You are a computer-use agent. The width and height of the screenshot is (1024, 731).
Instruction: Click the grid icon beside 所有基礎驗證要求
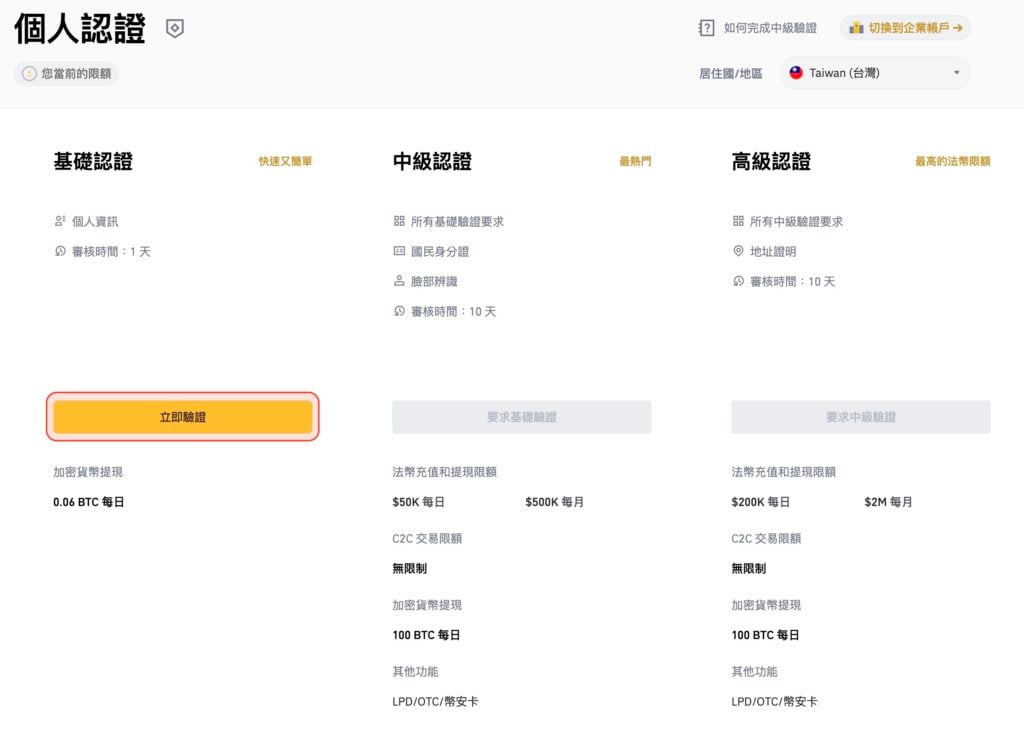pos(399,221)
